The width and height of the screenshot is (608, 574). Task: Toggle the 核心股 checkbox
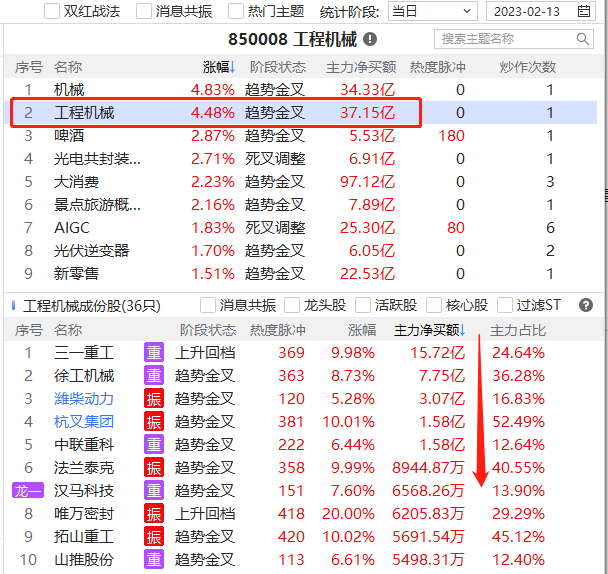pos(434,305)
